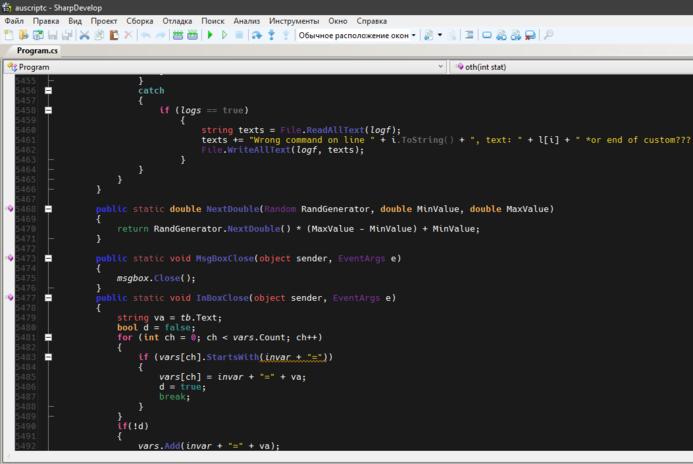
Task: Open the Отладка menu
Action: 177,21
